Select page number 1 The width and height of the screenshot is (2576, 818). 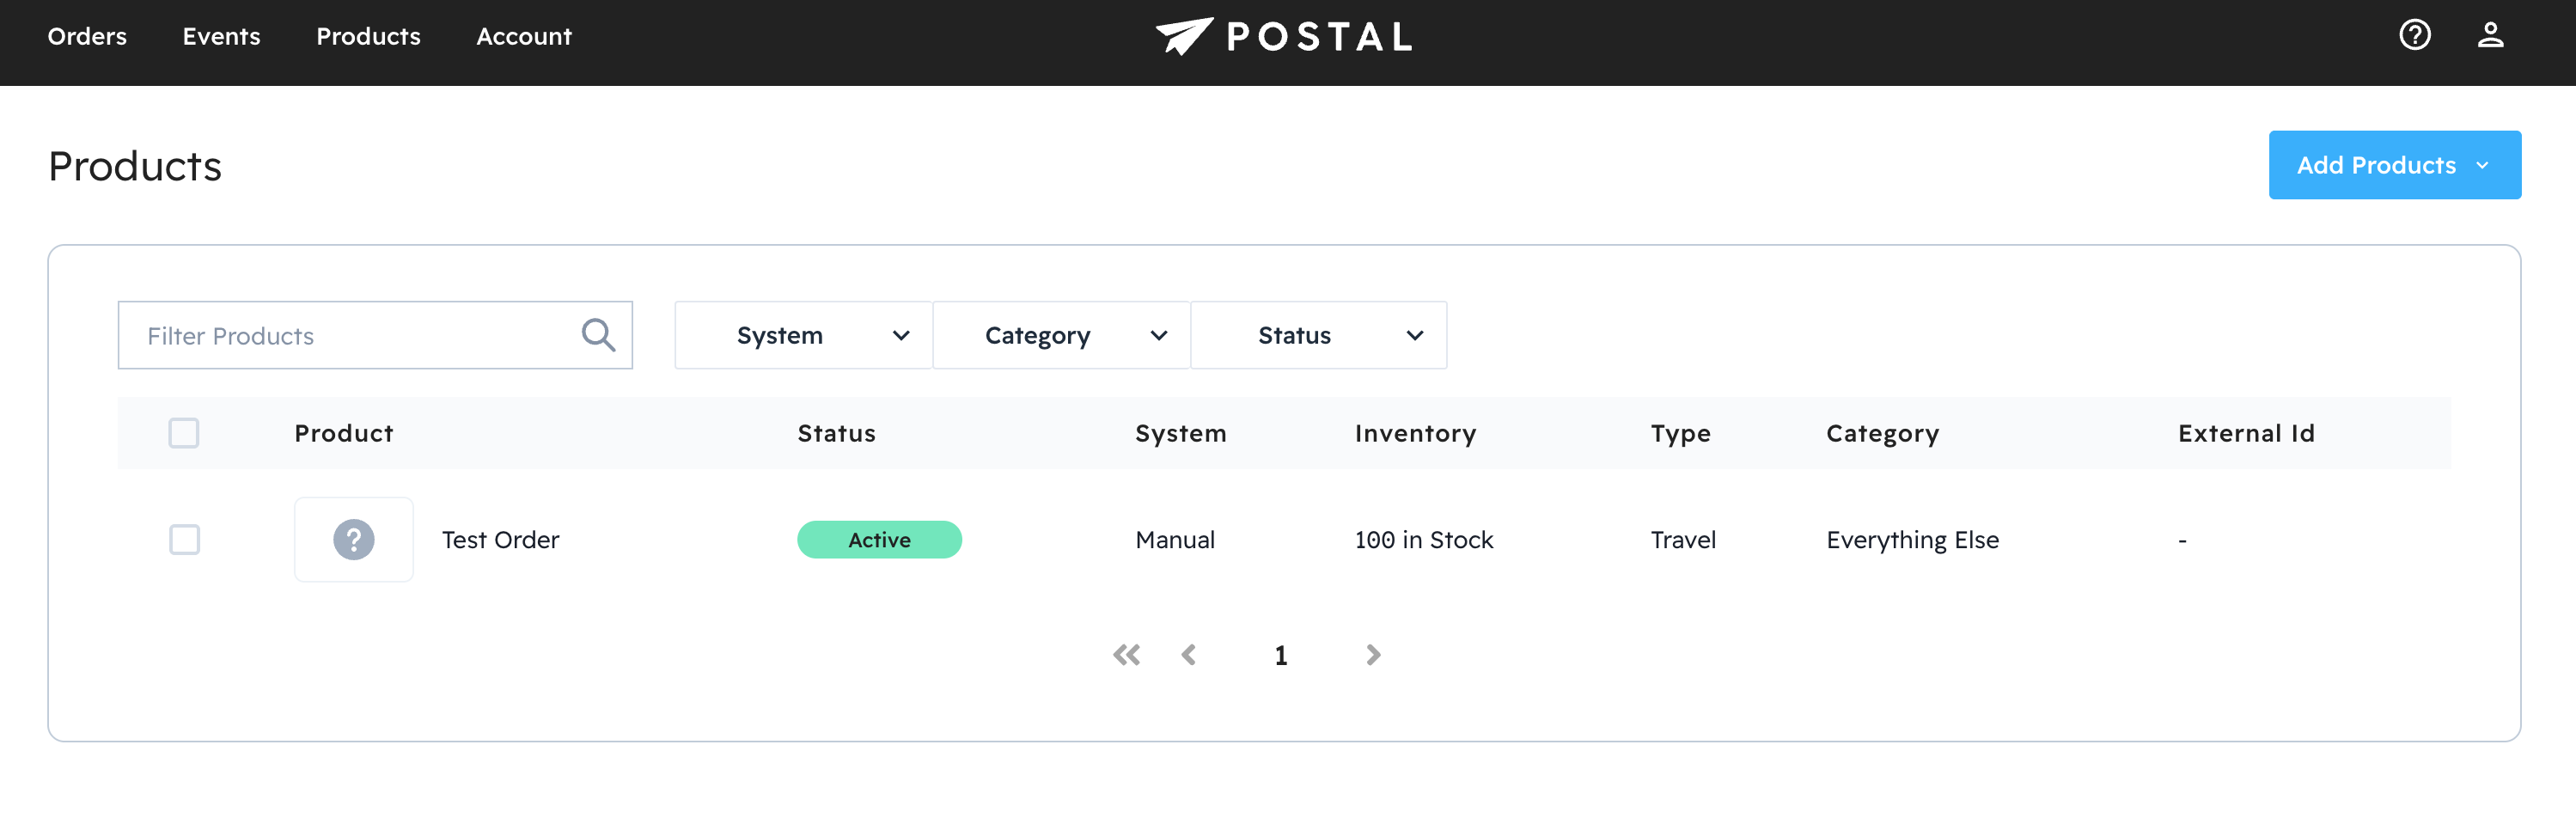click(1280, 655)
